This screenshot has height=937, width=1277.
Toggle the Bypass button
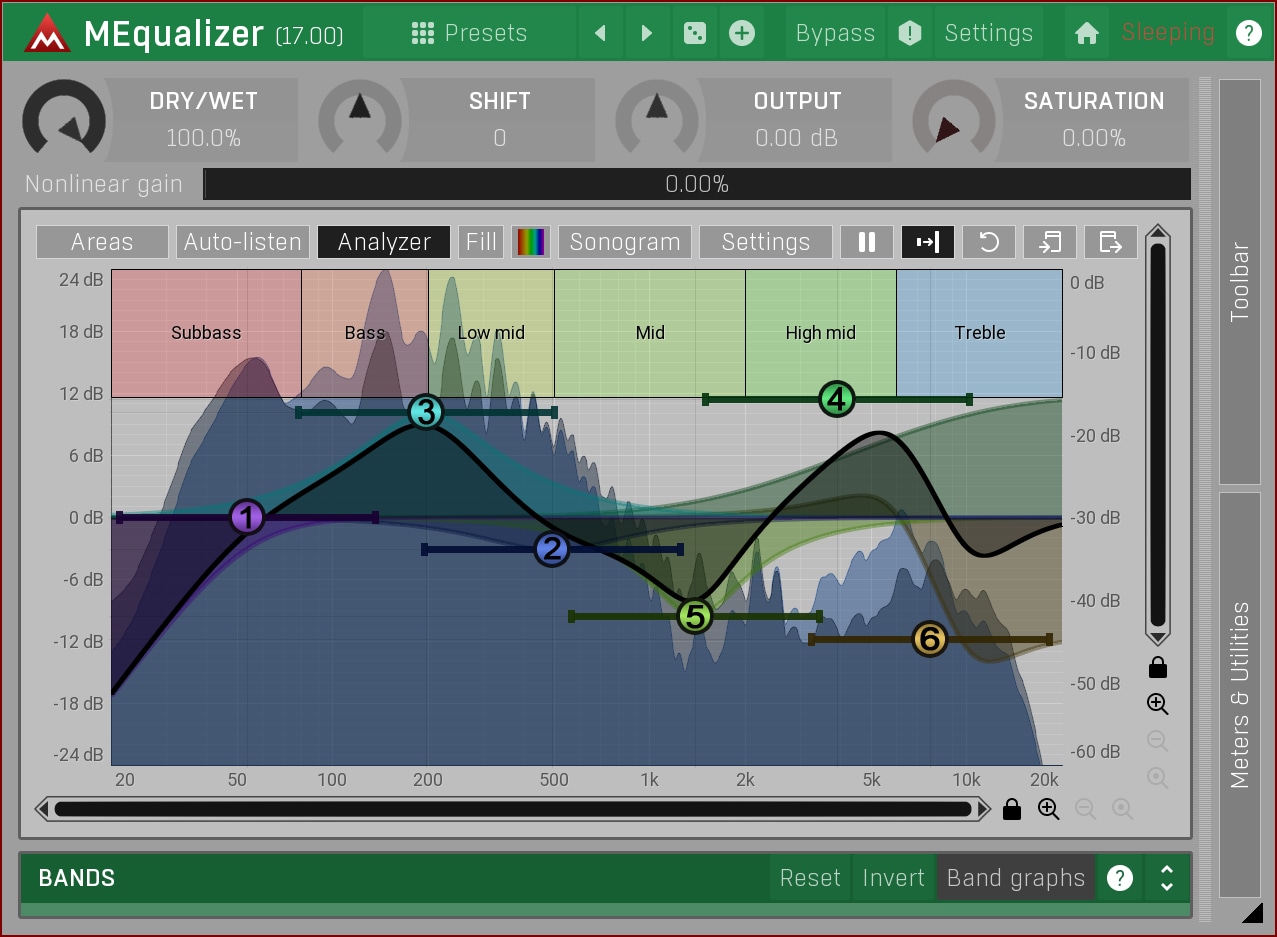tap(835, 33)
